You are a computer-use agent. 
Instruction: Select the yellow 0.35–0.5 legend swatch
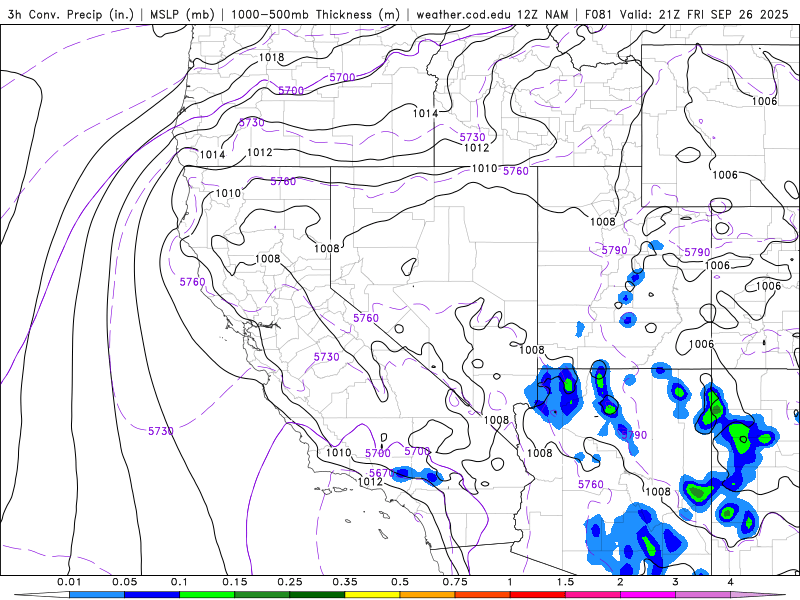point(372,595)
